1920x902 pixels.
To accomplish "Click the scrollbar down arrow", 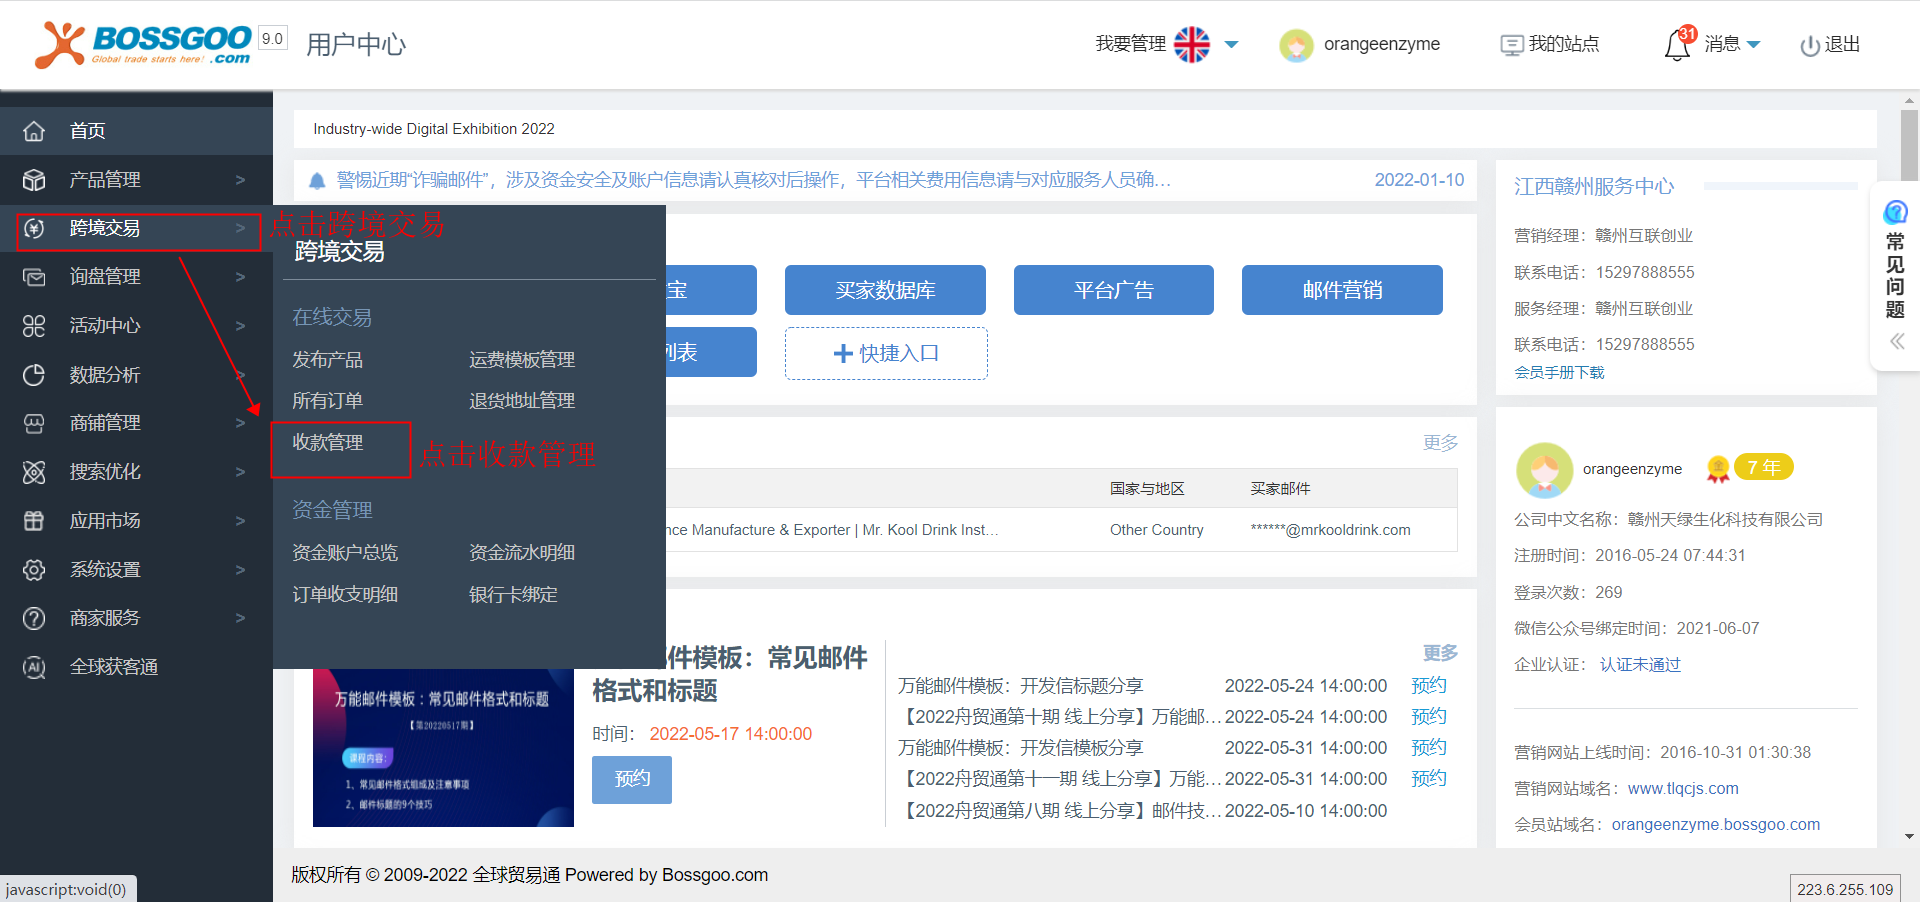I will pyautogui.click(x=1909, y=837).
